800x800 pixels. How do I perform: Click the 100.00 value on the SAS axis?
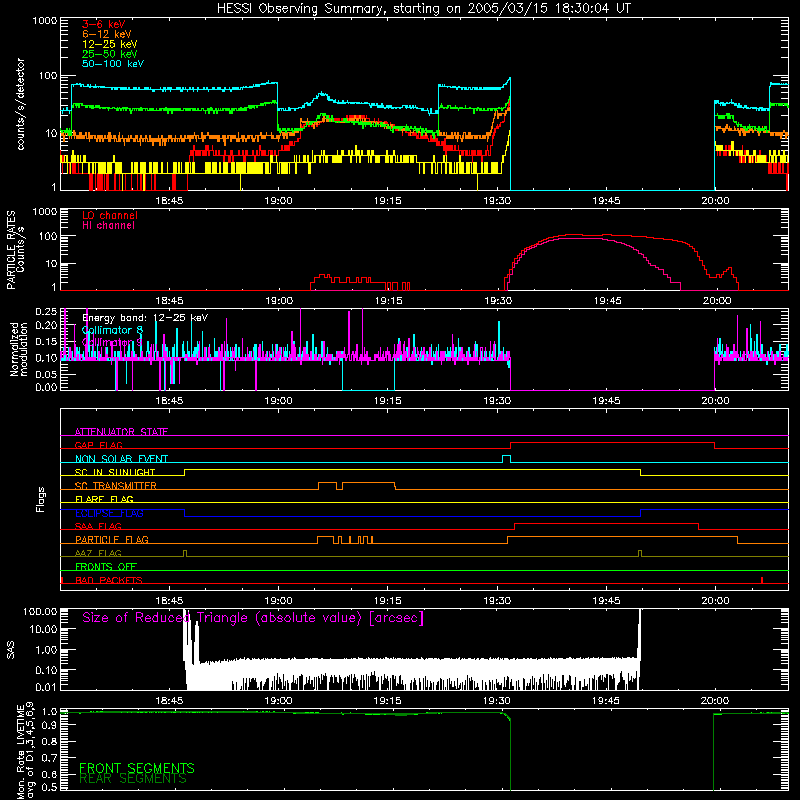[x=40, y=611]
